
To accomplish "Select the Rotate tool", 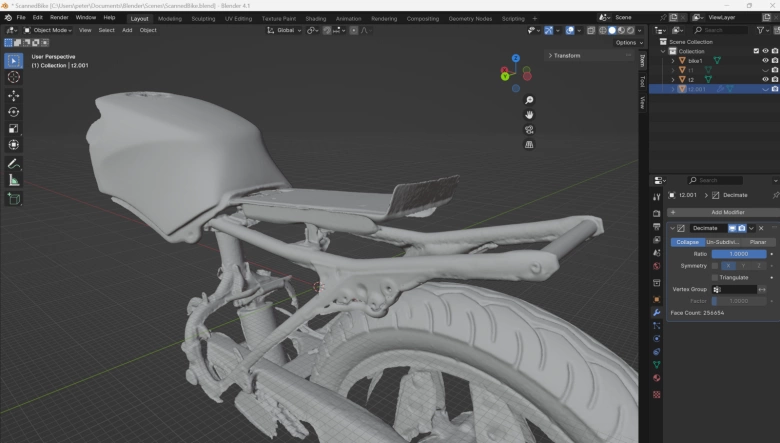I will point(14,112).
